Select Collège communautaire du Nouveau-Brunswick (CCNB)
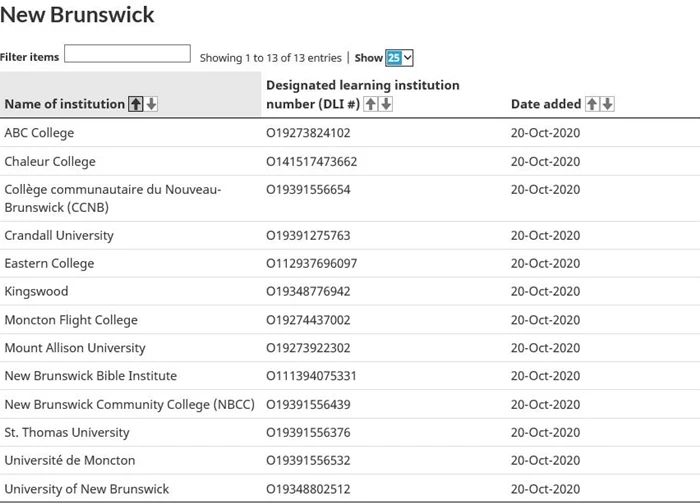The width and height of the screenshot is (700, 504). pos(112,199)
